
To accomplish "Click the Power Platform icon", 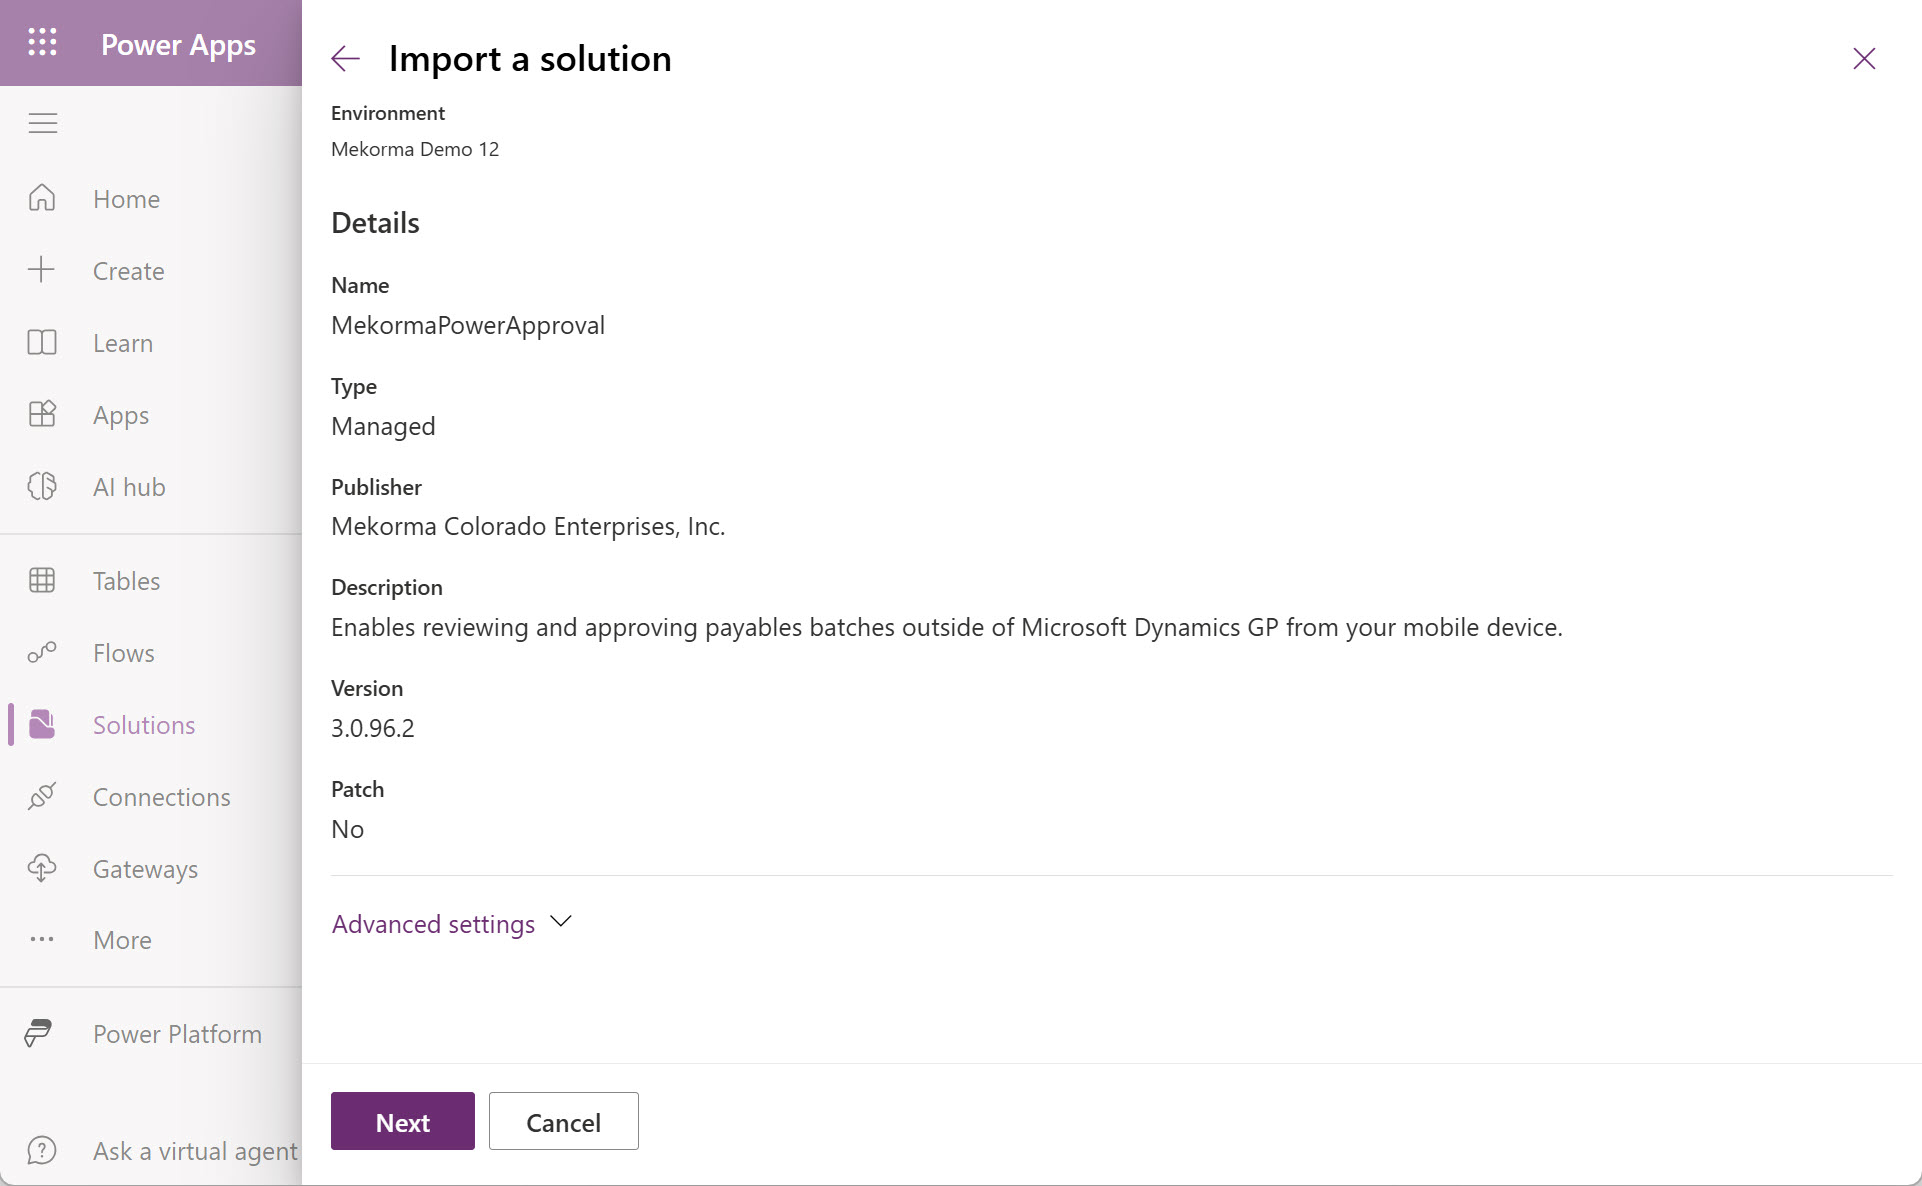I will 38,1033.
